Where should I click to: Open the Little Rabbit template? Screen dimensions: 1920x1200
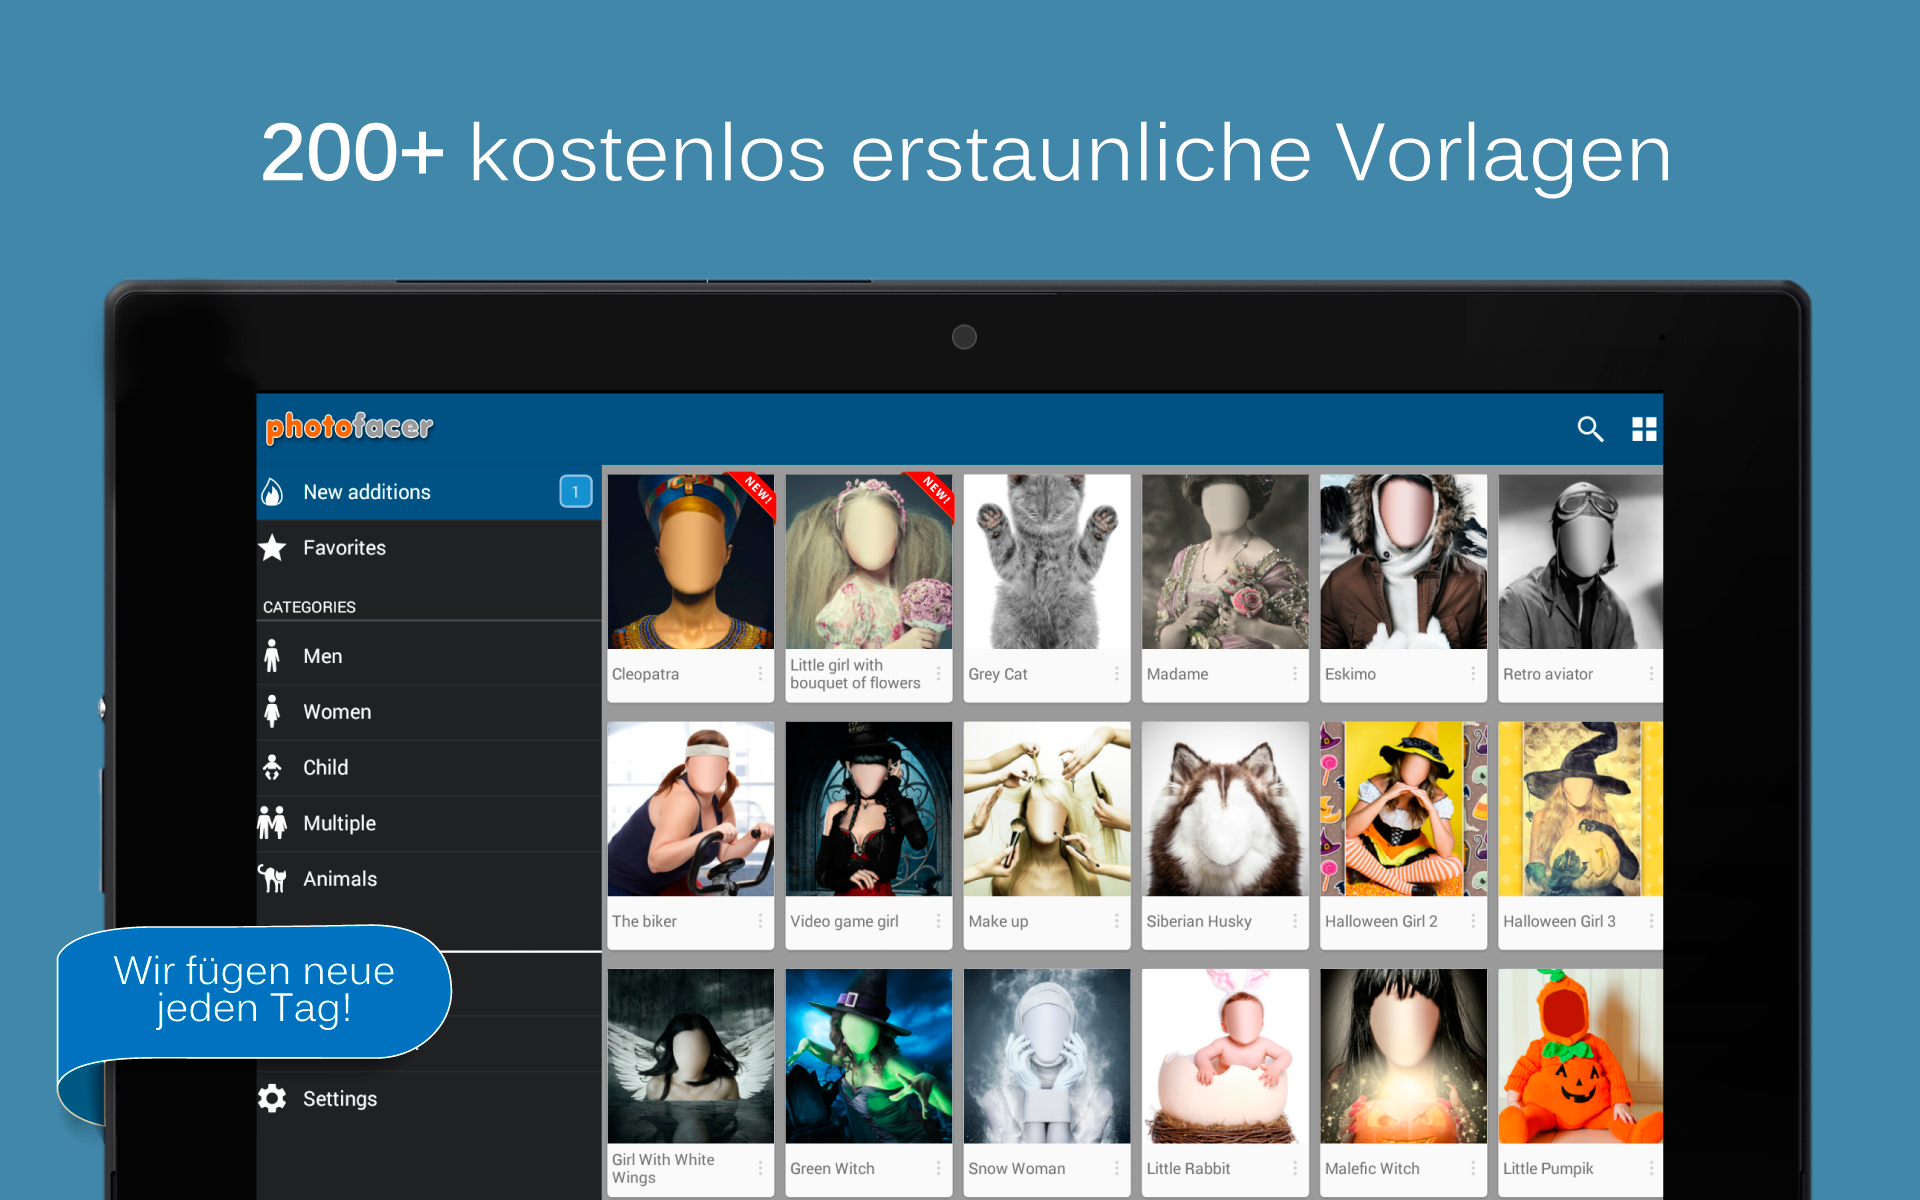pyautogui.click(x=1225, y=1056)
